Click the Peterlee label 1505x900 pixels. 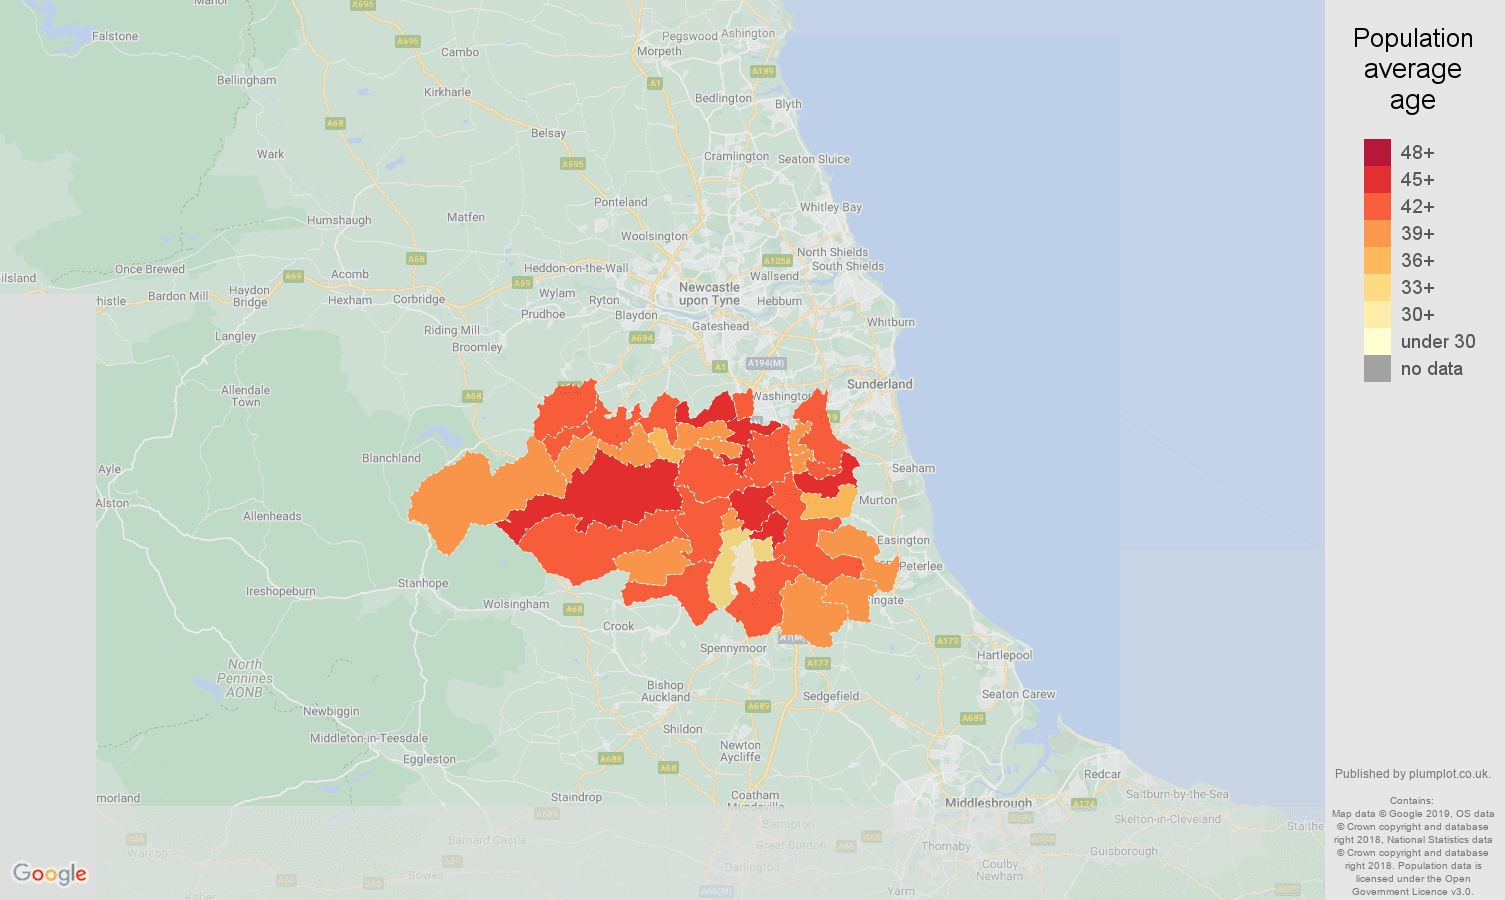coord(920,566)
